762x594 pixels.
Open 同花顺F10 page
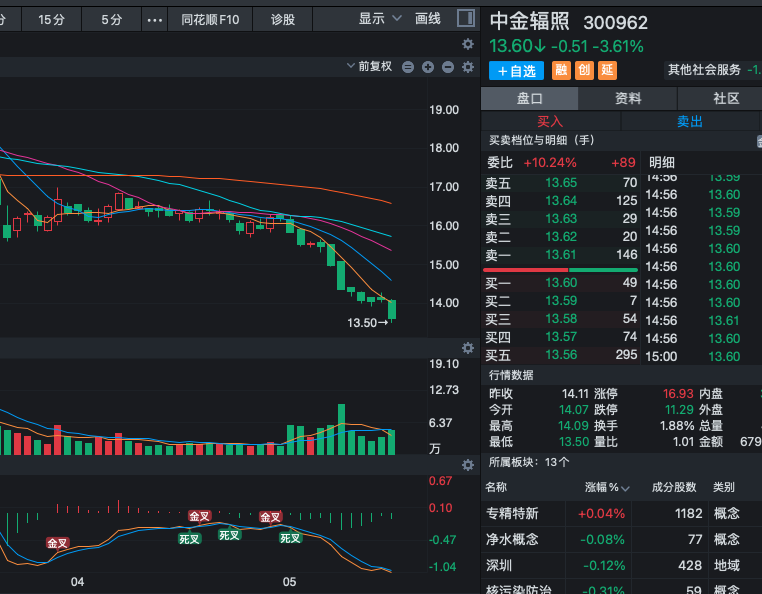coord(210,20)
